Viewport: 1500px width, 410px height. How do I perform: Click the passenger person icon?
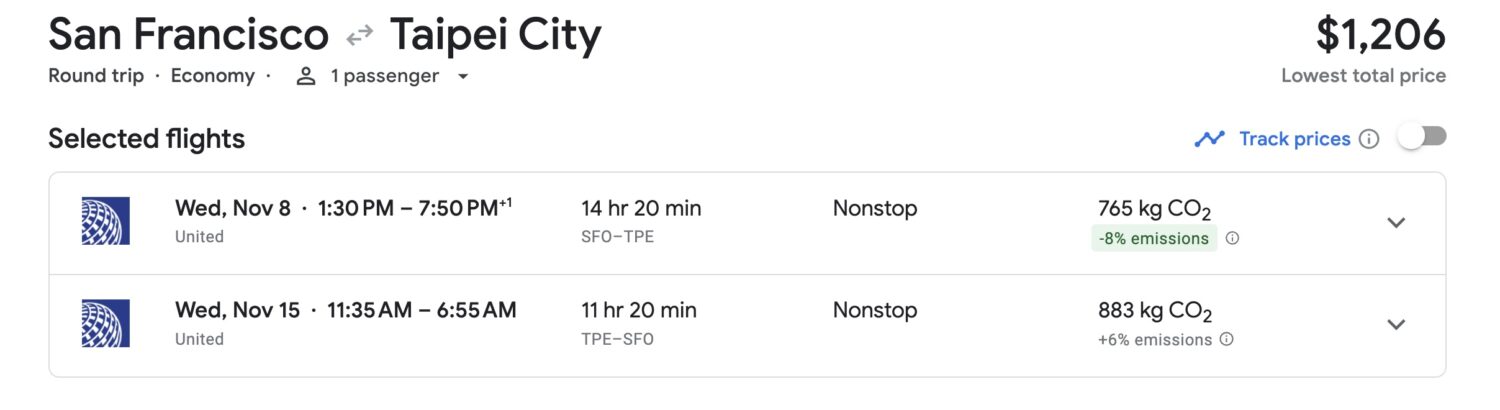tap(306, 76)
